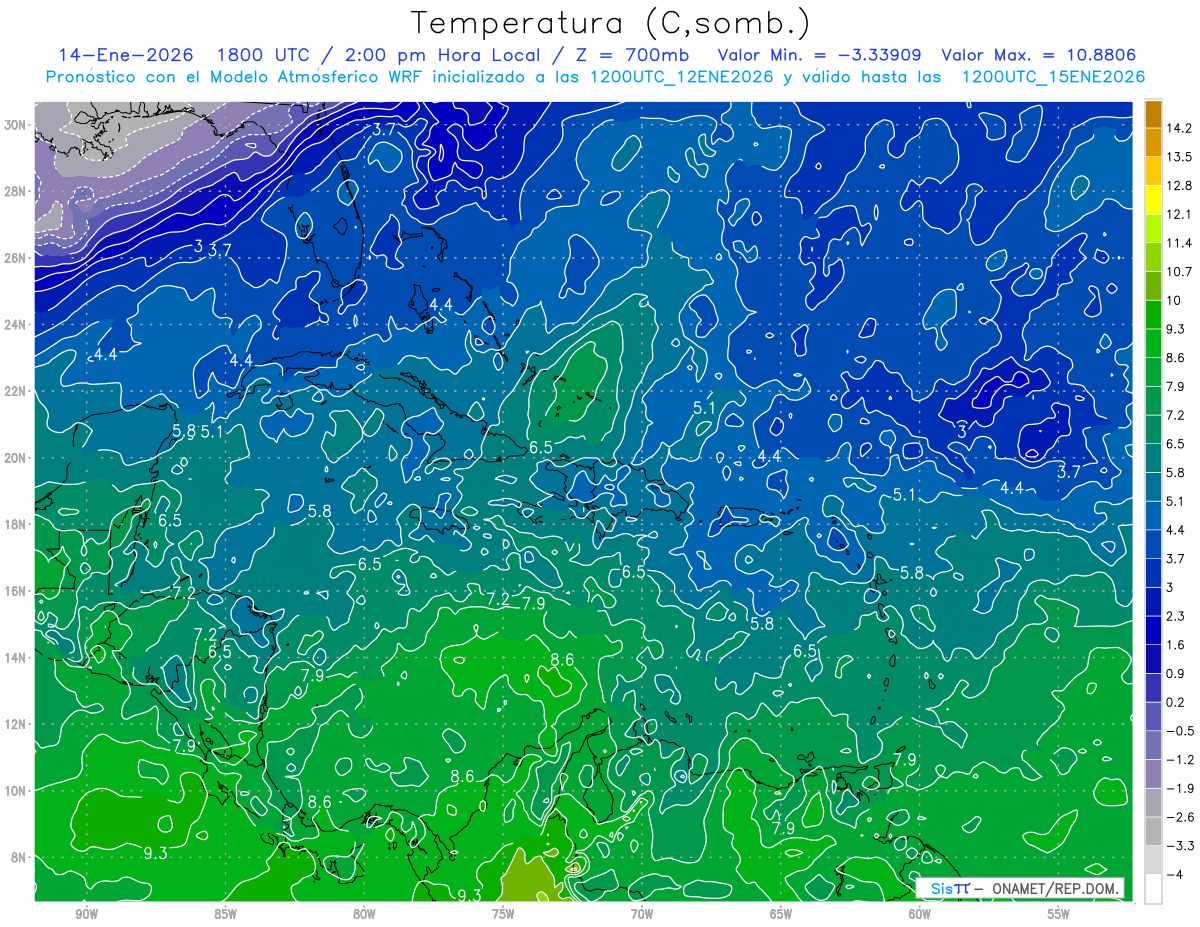The height and width of the screenshot is (927, 1200).
Task: Click the "SisTT - ONAMET/REP.DOM." logo box
Action: (1020, 888)
